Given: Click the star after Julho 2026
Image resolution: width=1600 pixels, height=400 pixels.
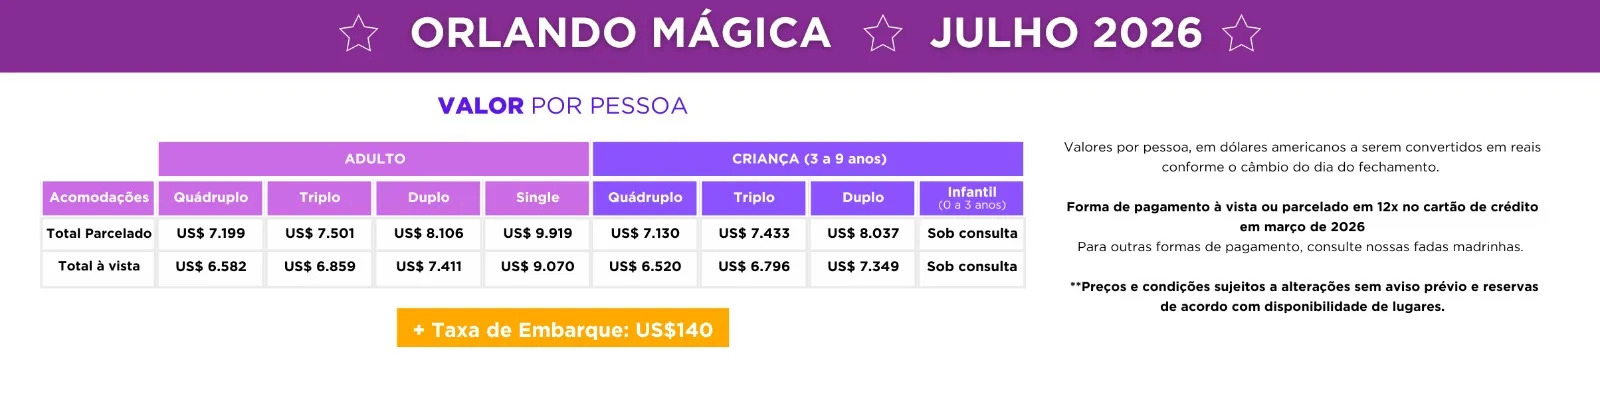Looking at the screenshot, I should point(1241,34).
